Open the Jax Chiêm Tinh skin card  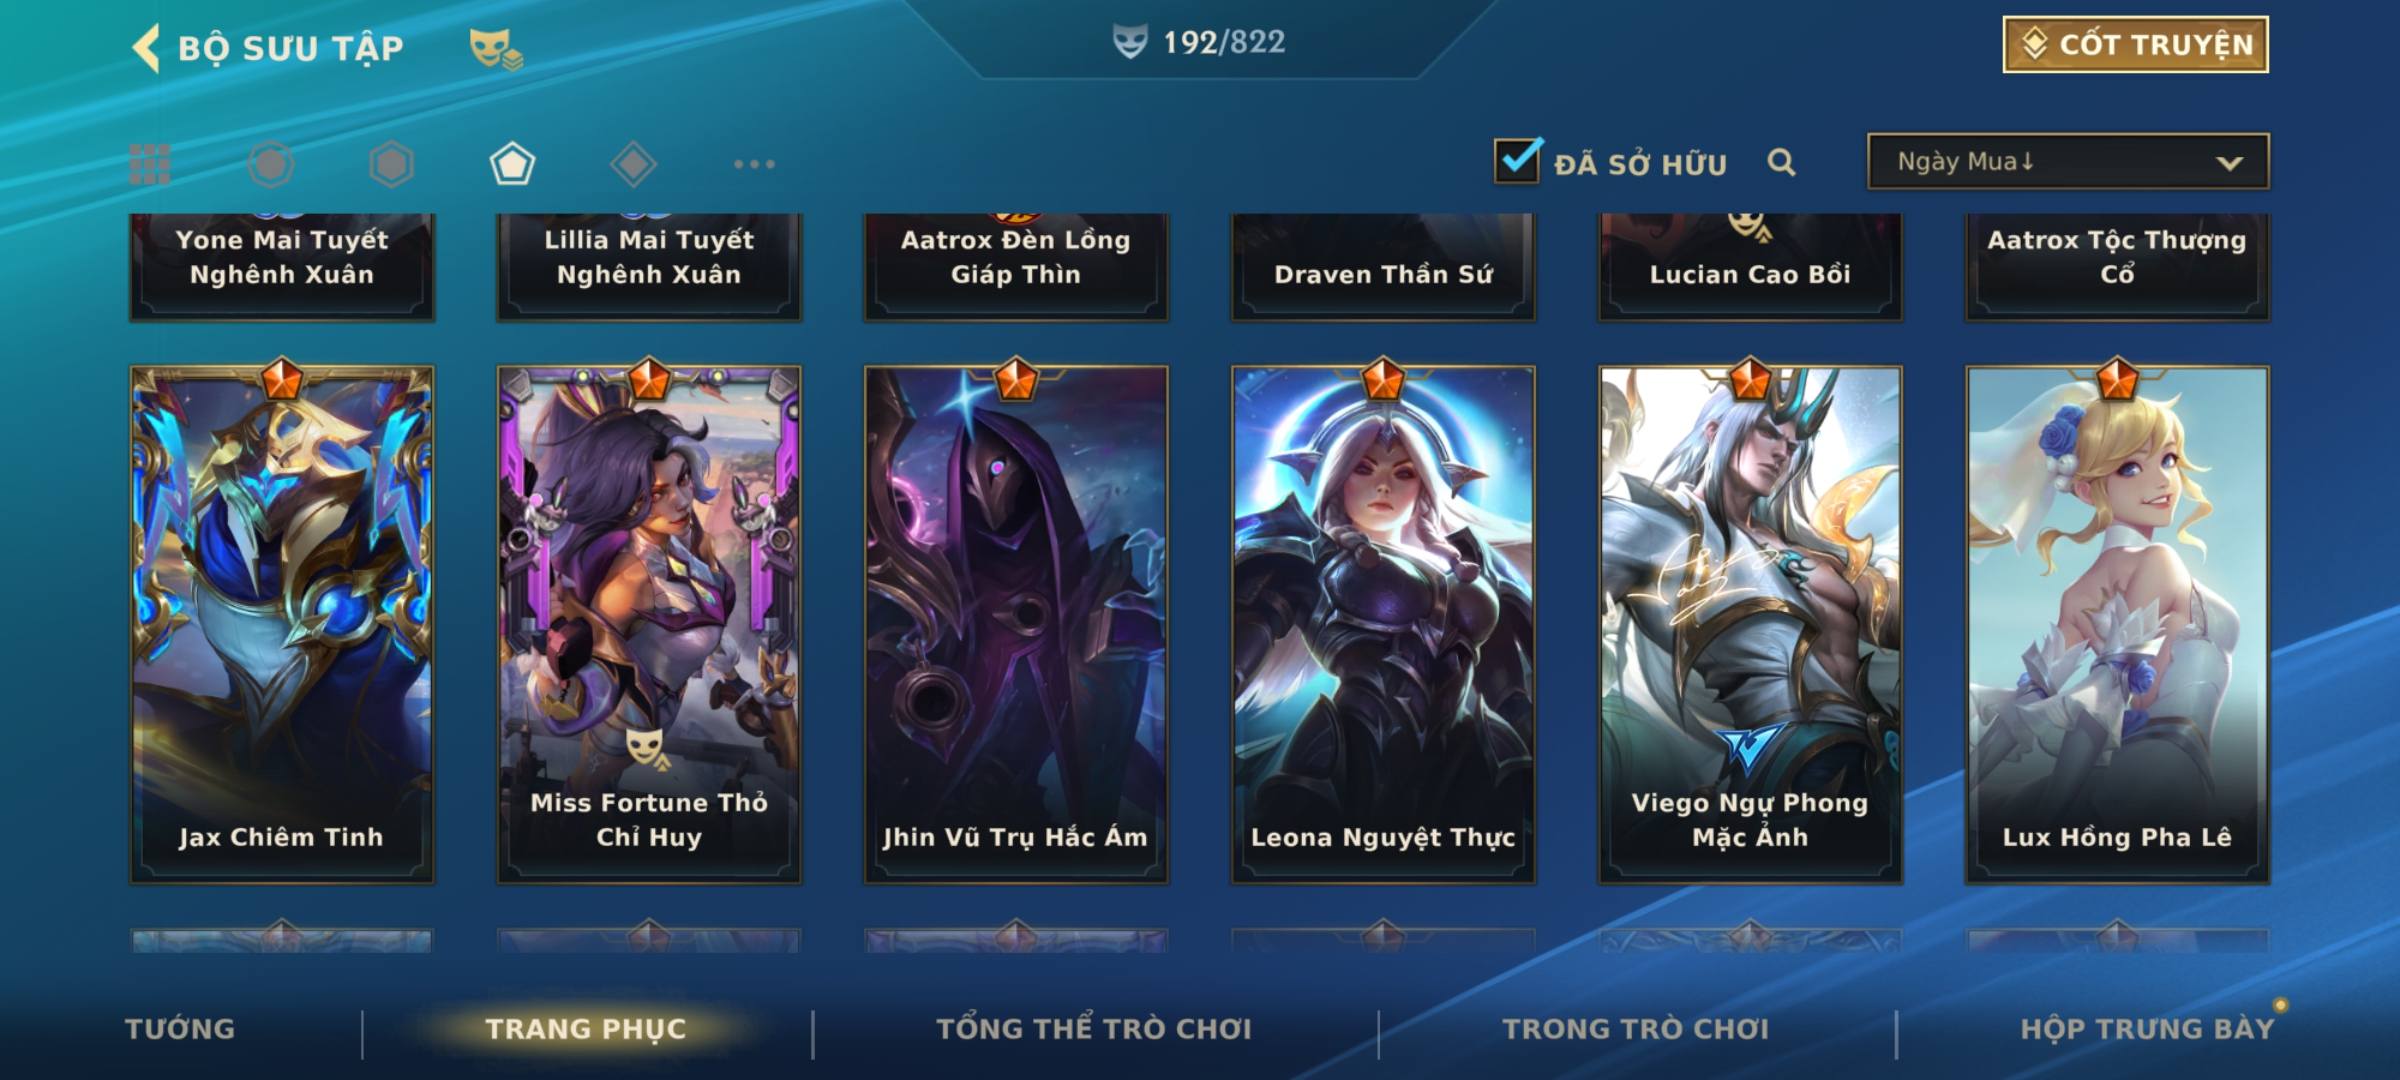[x=282, y=624]
